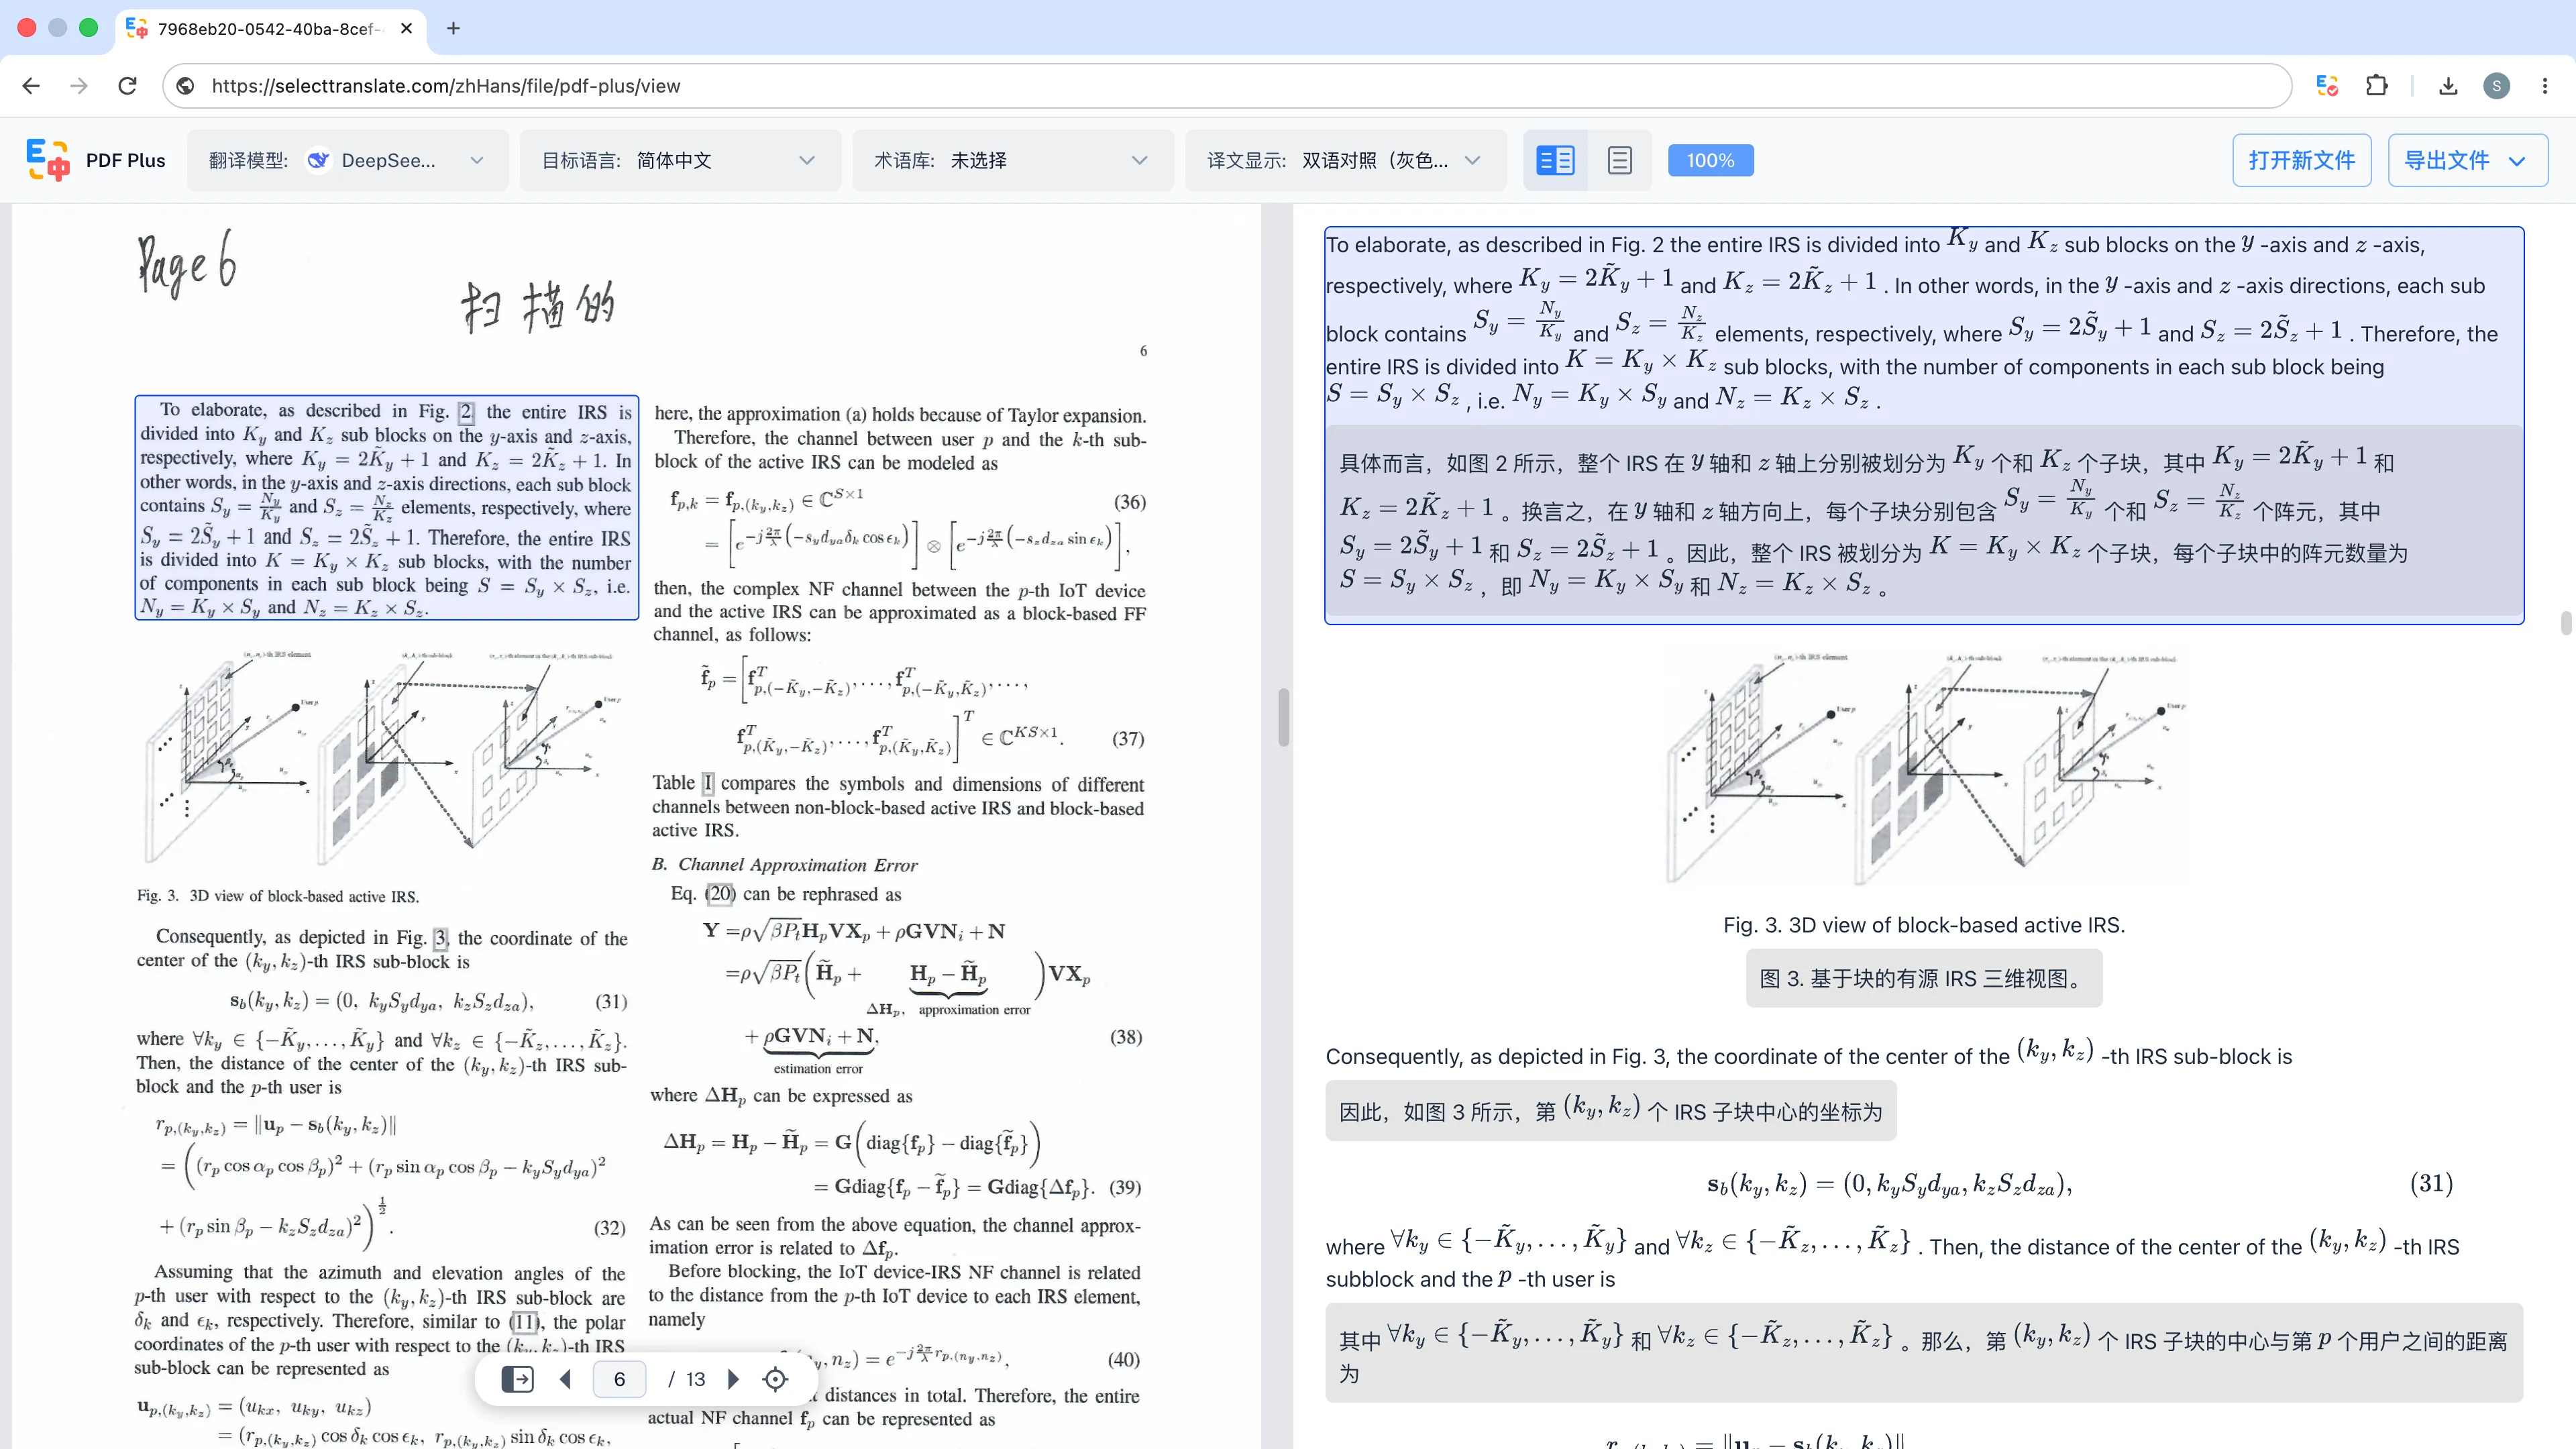Open the browser three-dot menu
The width and height of the screenshot is (2576, 1449).
click(x=2545, y=86)
